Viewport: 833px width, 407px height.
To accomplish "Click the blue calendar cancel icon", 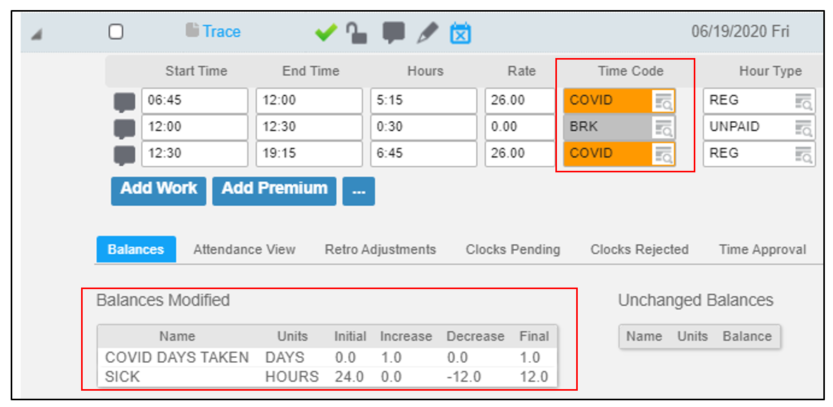I will tap(461, 33).
